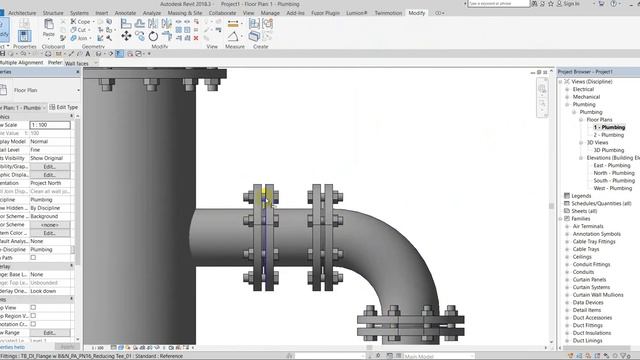Toggle the Sun Path checkbox
The image size is (640, 360).
coord(33,258)
